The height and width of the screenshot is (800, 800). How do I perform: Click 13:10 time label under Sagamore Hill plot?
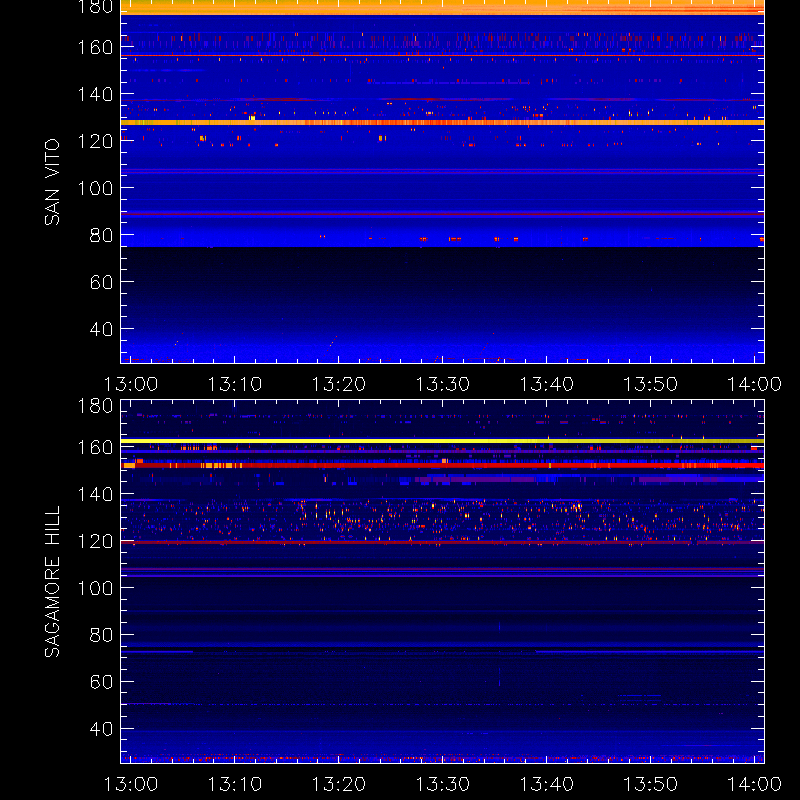pyautogui.click(x=235, y=784)
